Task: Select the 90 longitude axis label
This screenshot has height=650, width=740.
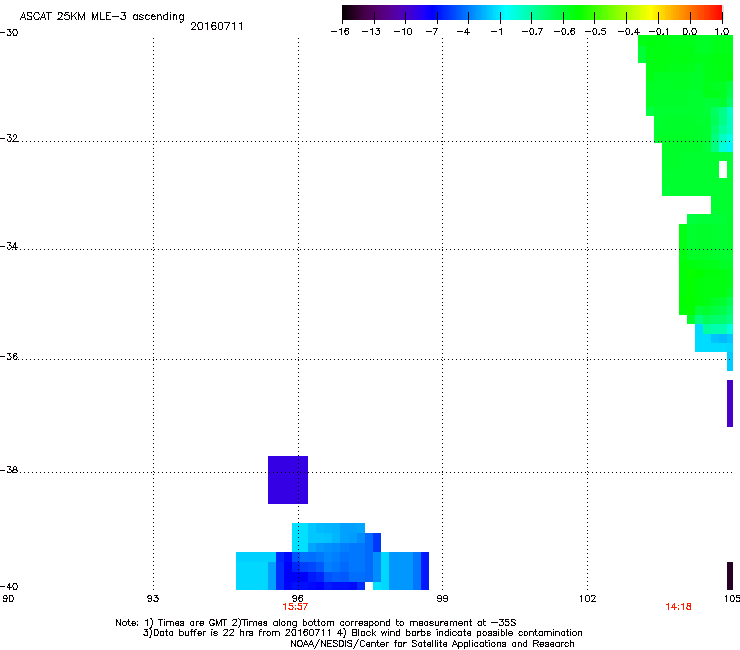Action: click(x=8, y=599)
